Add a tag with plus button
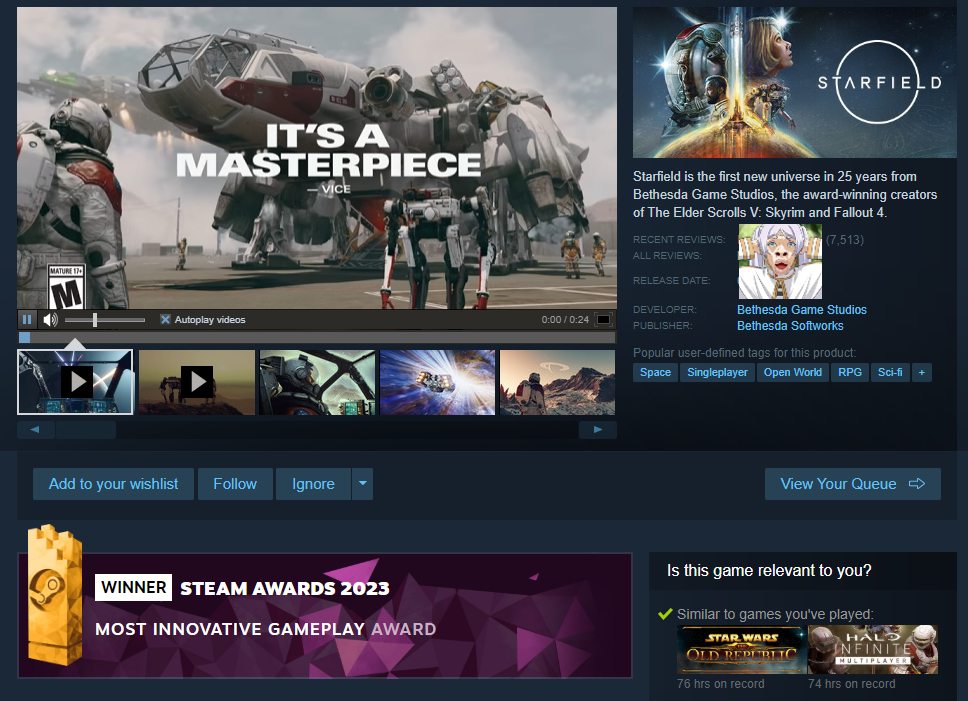968x701 pixels. click(922, 372)
